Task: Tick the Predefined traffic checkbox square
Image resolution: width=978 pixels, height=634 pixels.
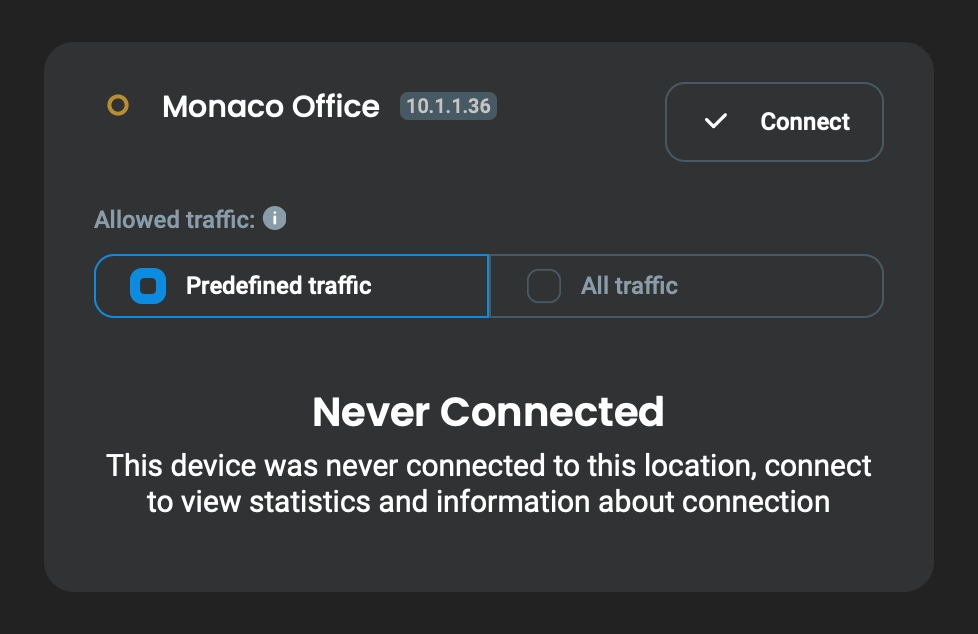Action: (x=148, y=286)
